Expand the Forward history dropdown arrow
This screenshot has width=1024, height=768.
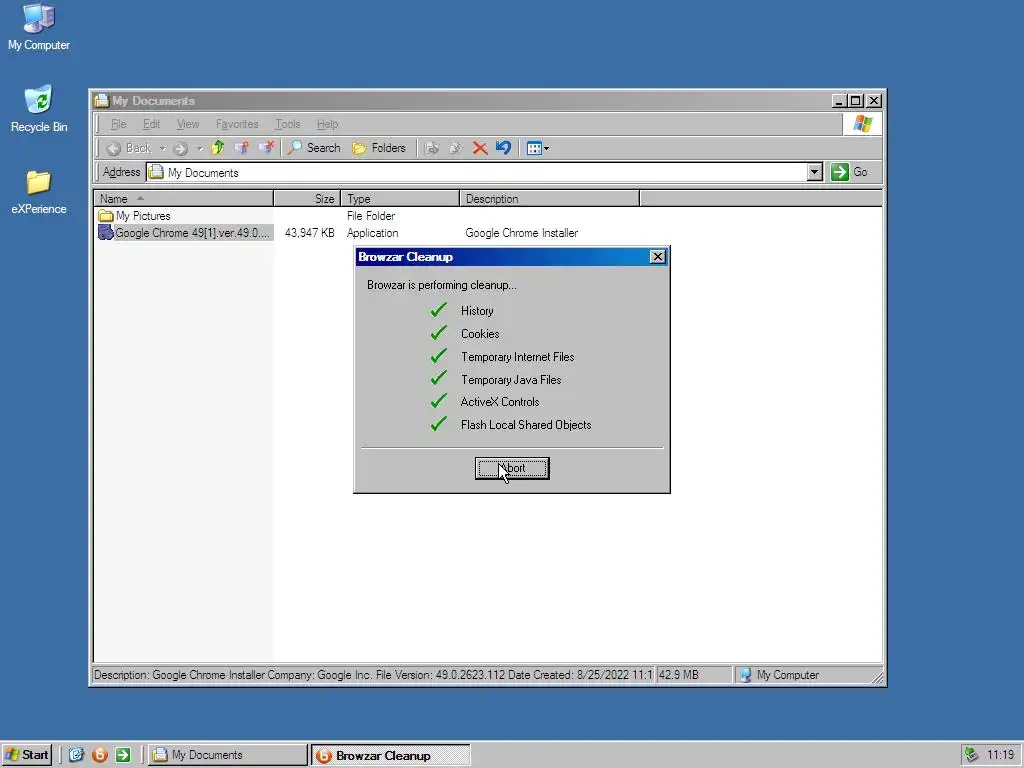[x=200, y=148]
